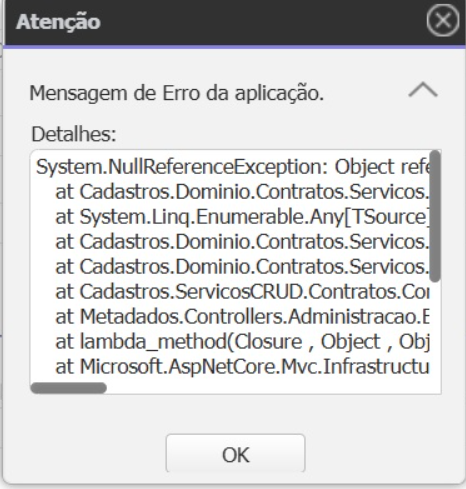466x489 pixels.
Task: Select the Metadados.Controllers.Administracao stack line
Action: point(242,317)
